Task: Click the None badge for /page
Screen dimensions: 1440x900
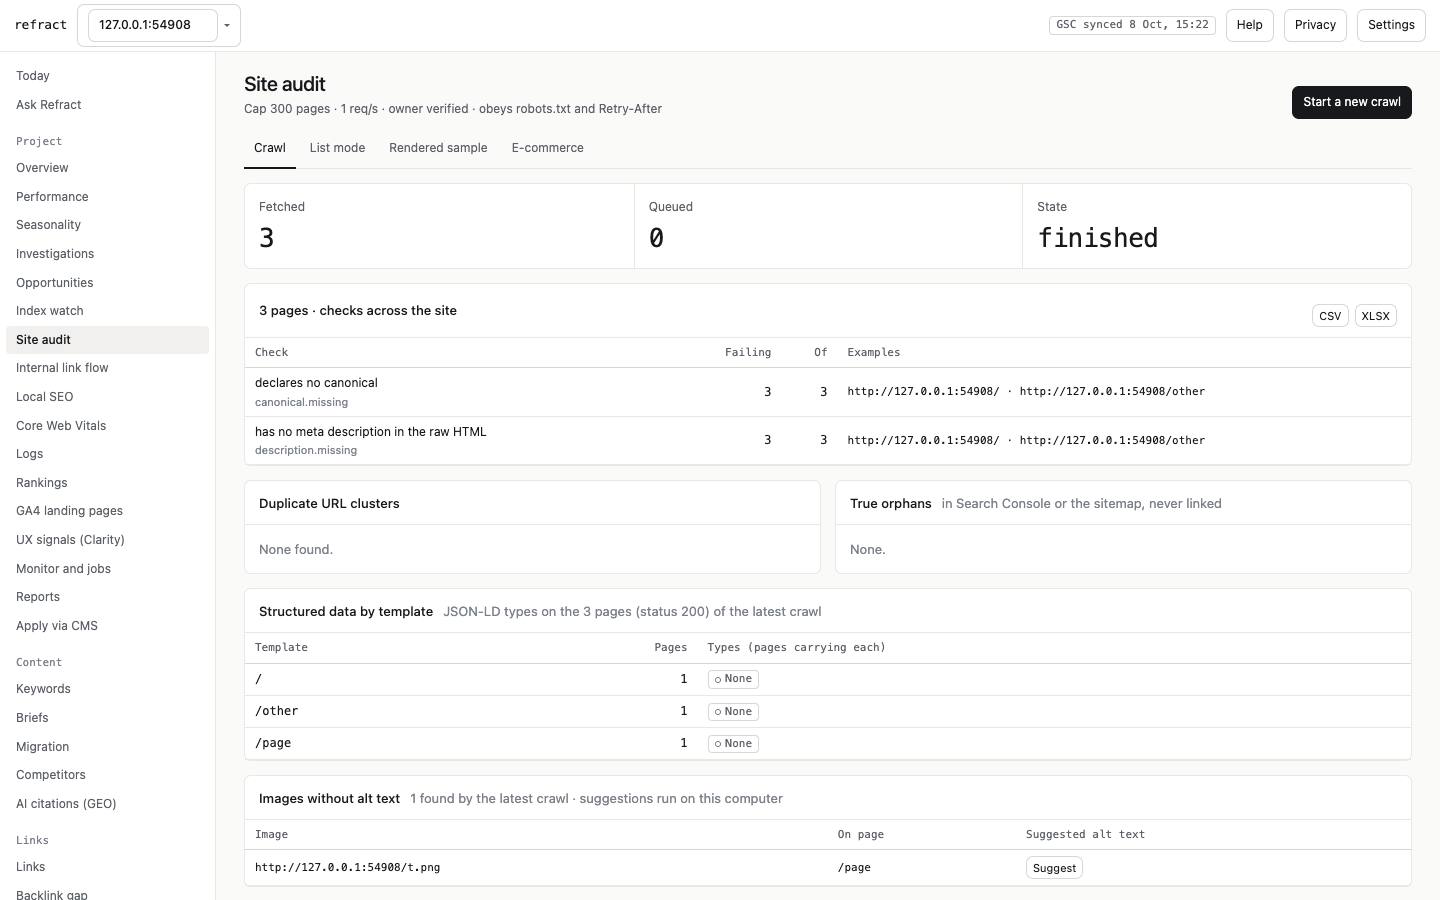Action: (x=733, y=744)
